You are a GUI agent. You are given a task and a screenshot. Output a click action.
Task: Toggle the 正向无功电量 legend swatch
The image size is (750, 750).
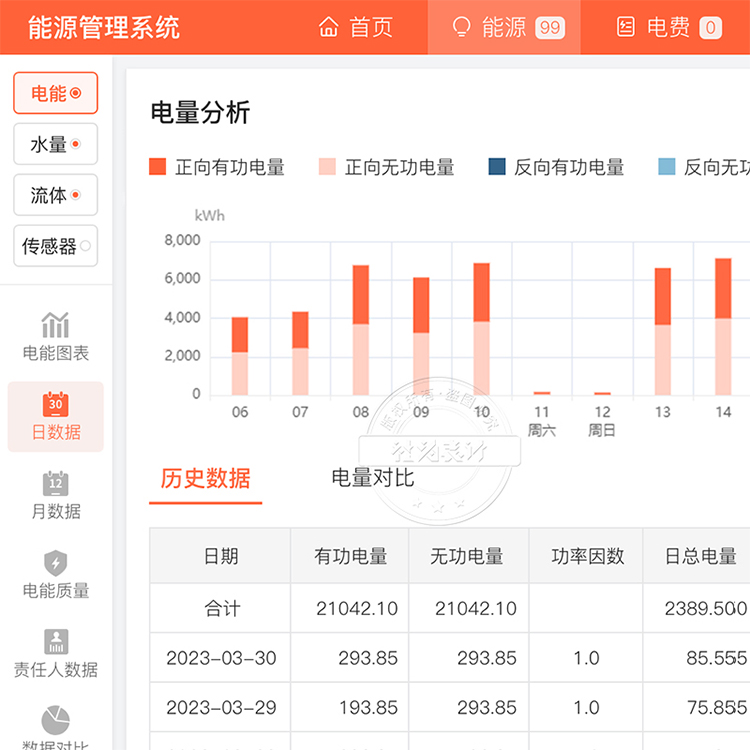[x=327, y=167]
